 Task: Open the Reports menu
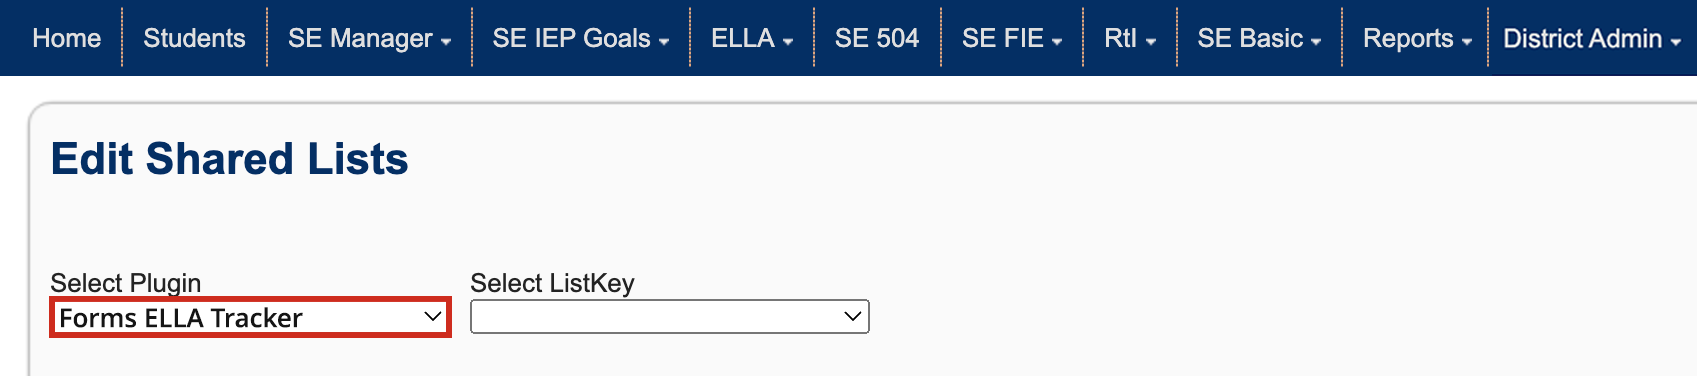click(x=1416, y=38)
